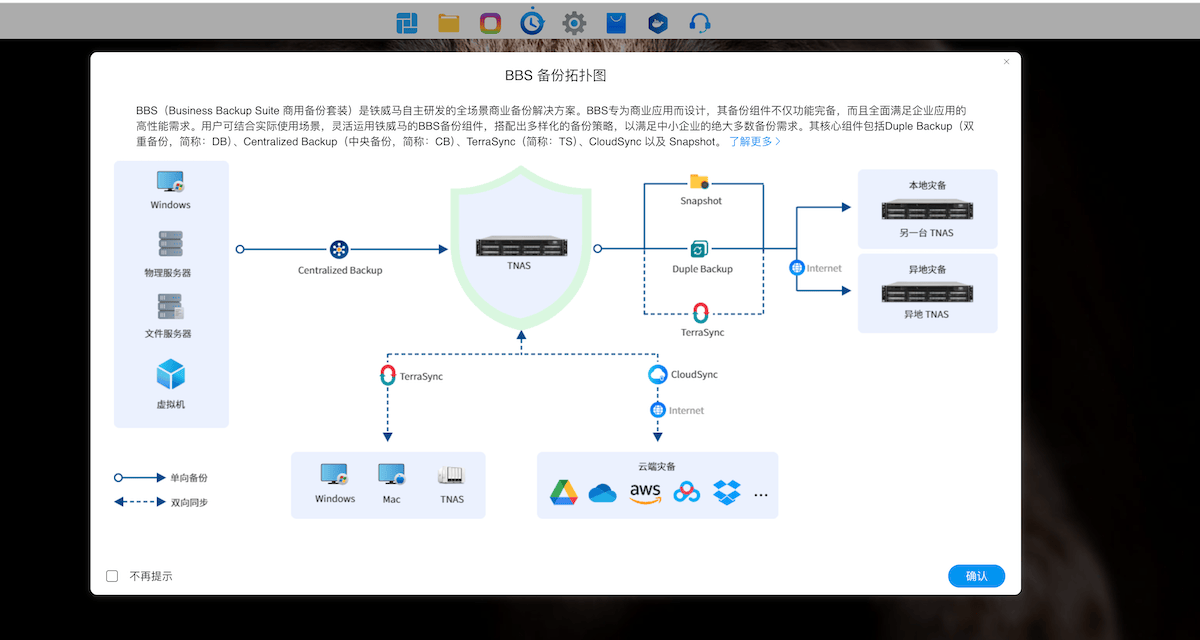Click the Dropbox icon
The width and height of the screenshot is (1200, 640).
point(727,492)
